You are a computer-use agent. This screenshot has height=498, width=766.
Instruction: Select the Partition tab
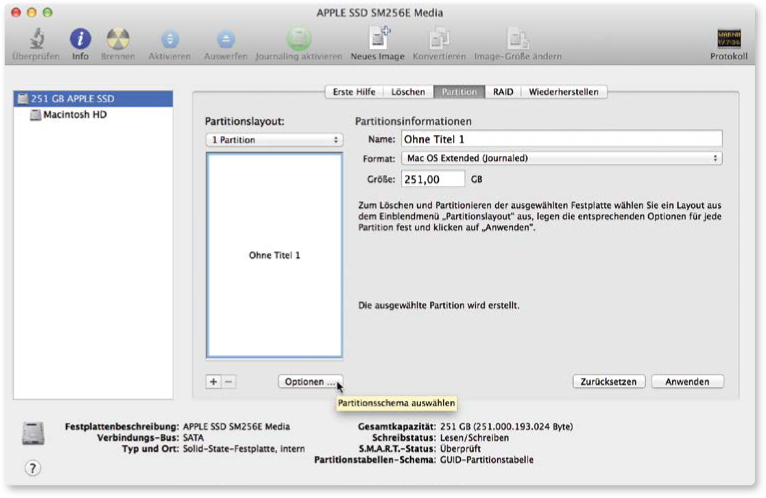tap(459, 92)
